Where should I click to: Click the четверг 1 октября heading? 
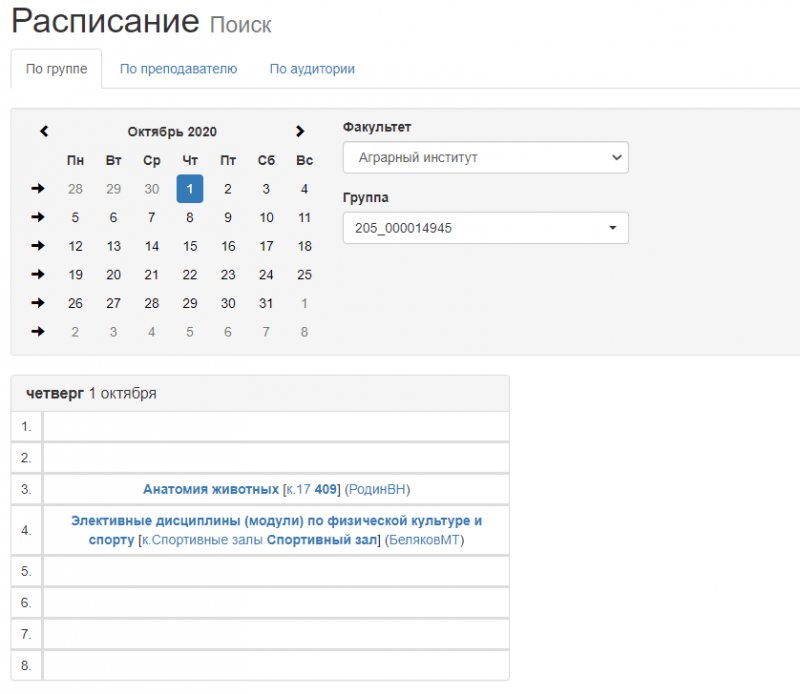pyautogui.click(x=91, y=393)
